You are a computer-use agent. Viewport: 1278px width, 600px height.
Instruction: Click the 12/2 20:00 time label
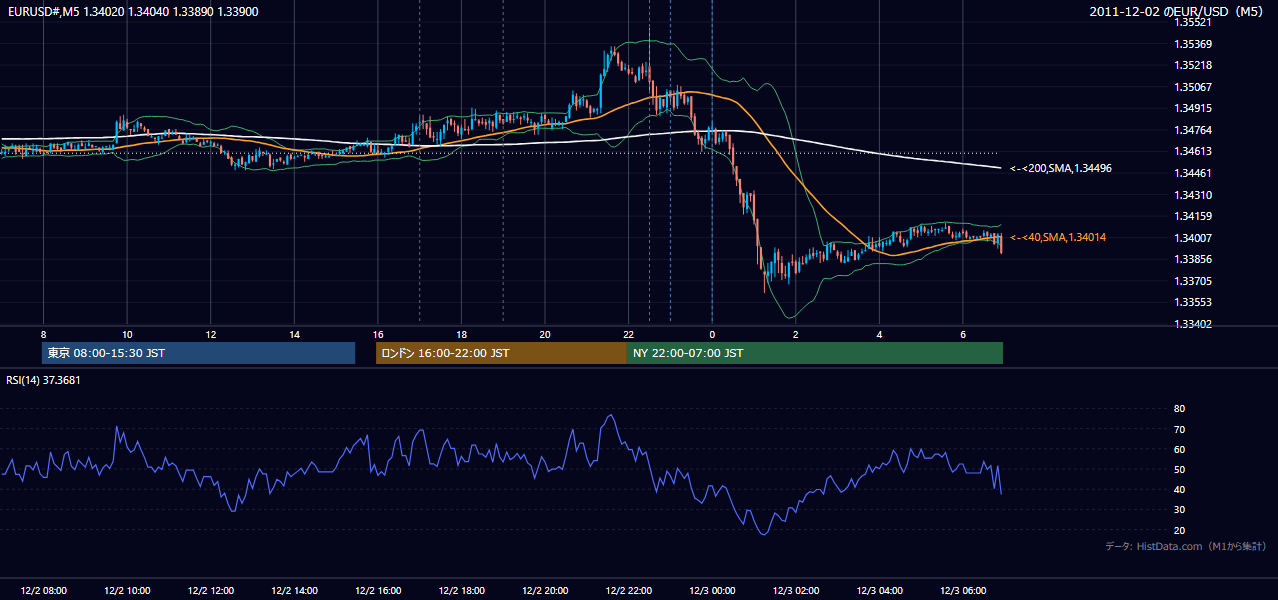[x=544, y=591]
